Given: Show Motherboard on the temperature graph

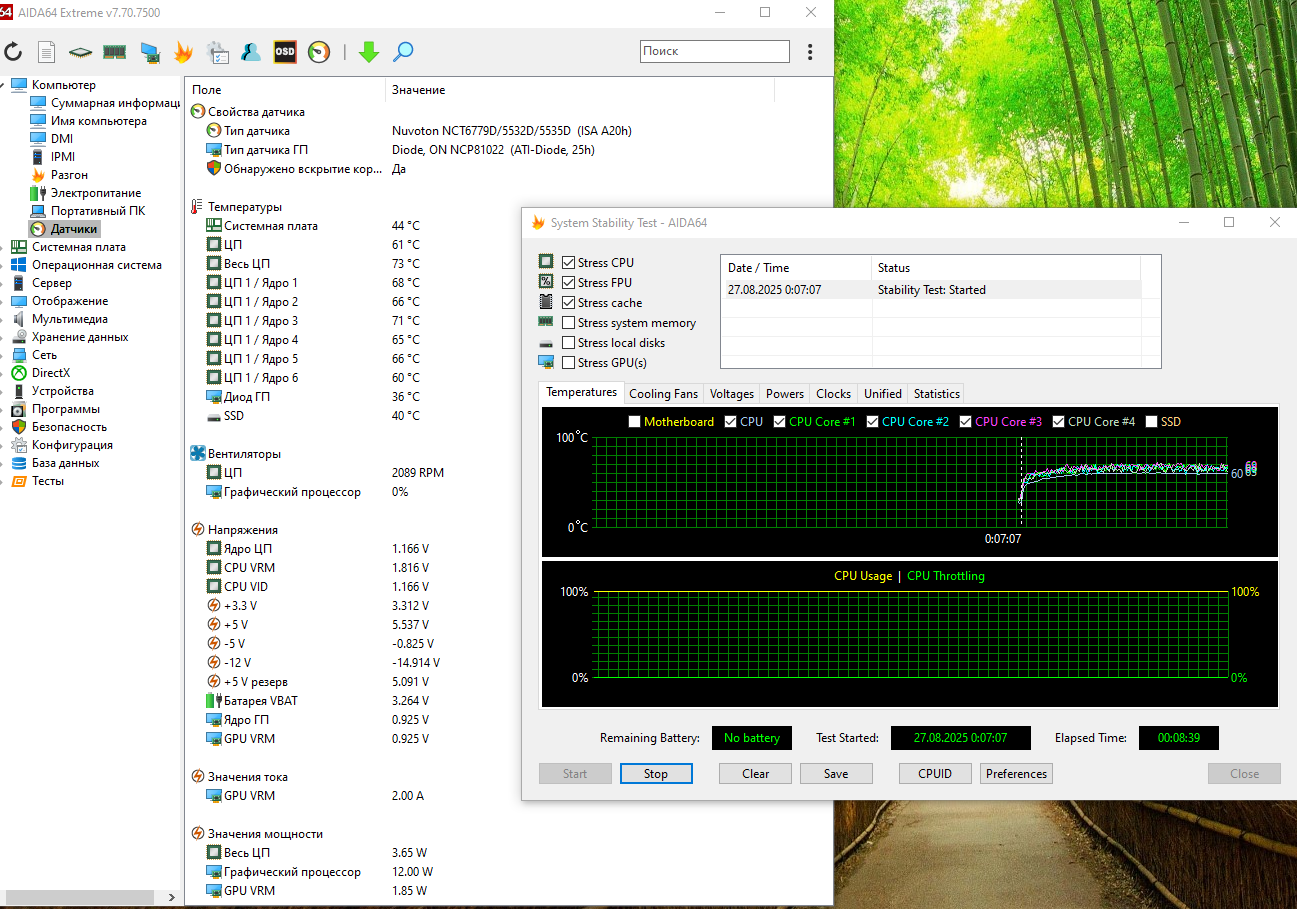Looking at the screenshot, I should [x=634, y=422].
